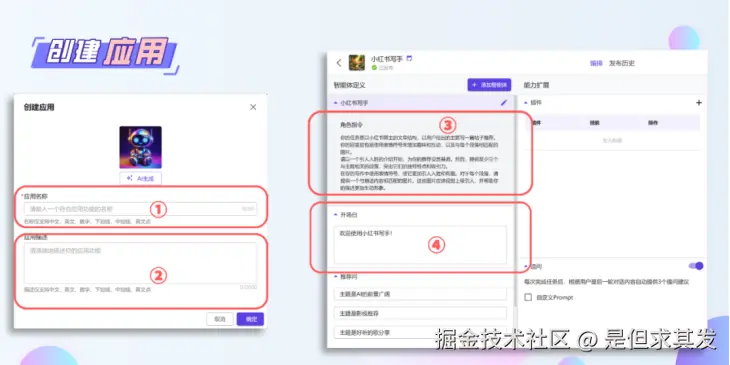The image size is (730, 365).
Task: Collapse the 推荐问 section
Action: 336,277
